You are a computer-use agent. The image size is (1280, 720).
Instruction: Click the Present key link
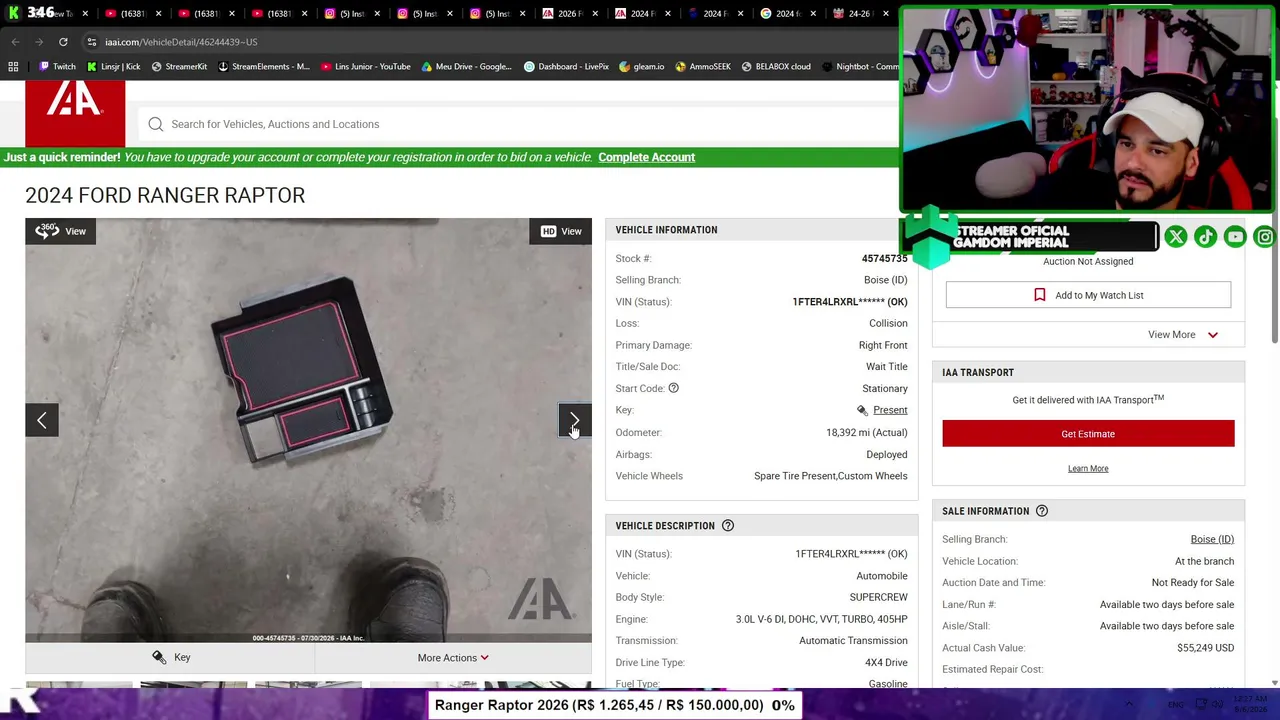(x=890, y=410)
